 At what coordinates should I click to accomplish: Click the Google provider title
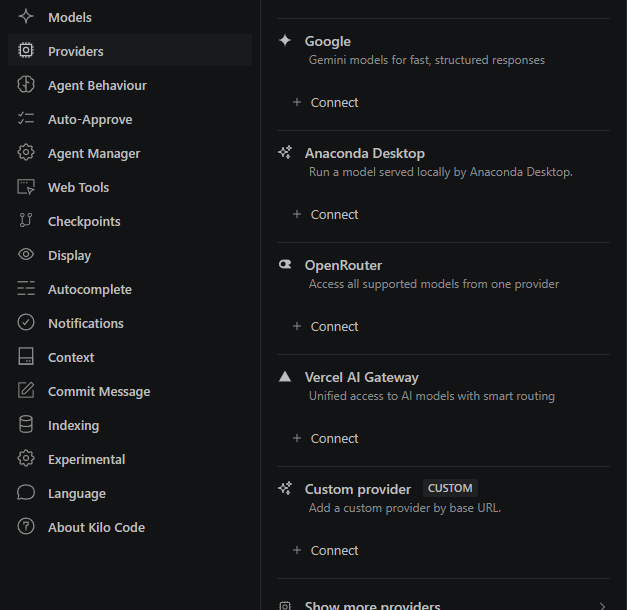click(327, 41)
